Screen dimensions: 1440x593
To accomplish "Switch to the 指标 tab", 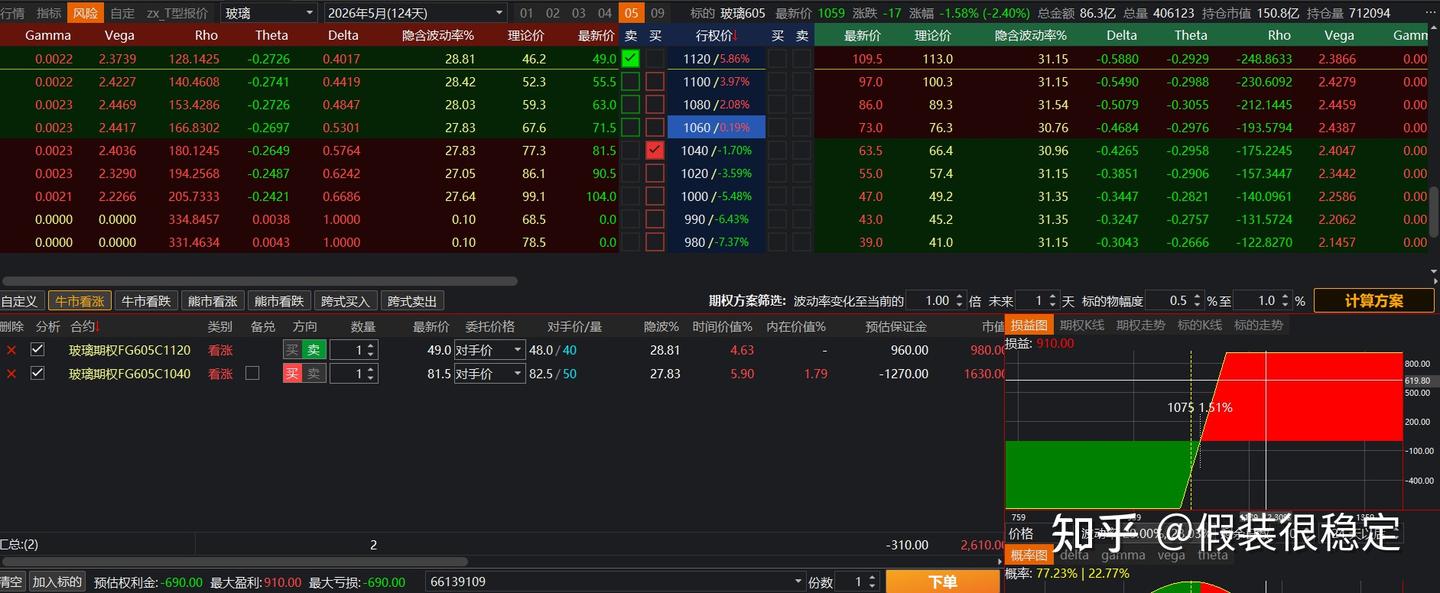I will click(49, 13).
